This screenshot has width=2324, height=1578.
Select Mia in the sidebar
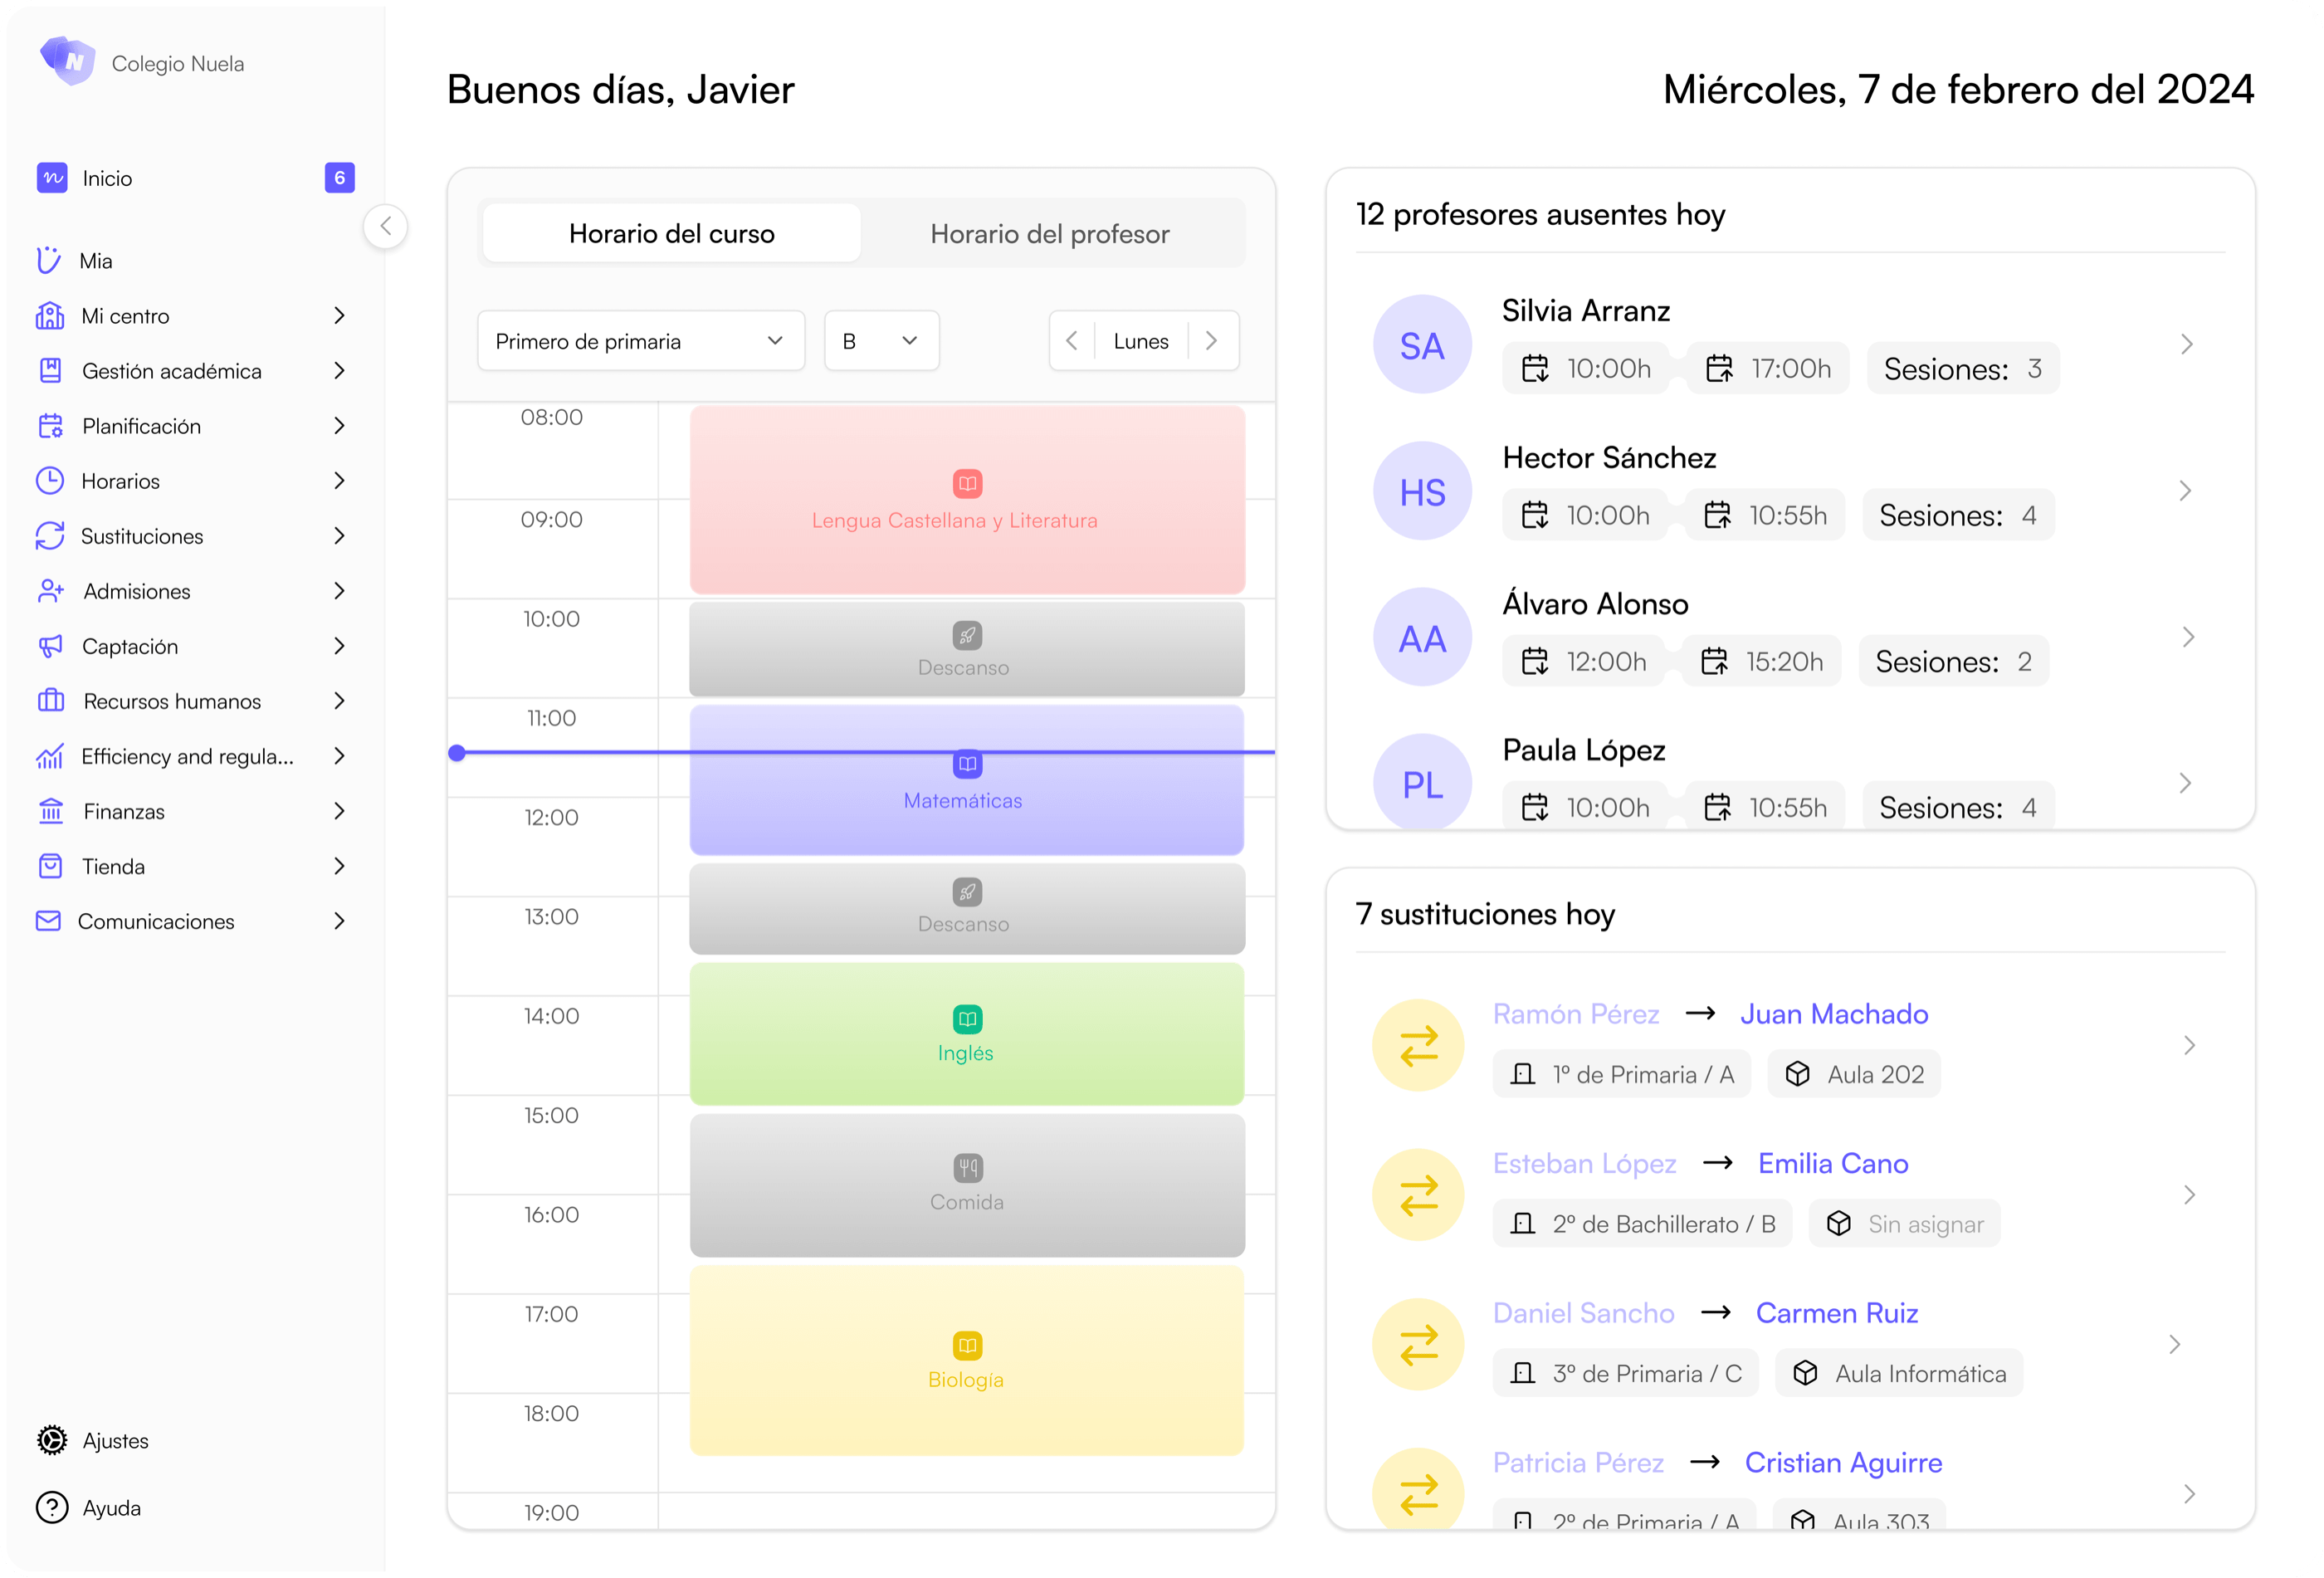[x=195, y=260]
